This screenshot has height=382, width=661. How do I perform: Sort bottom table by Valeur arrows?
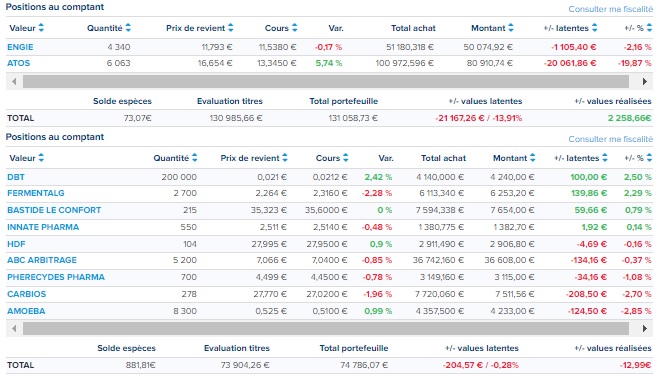coord(41,158)
